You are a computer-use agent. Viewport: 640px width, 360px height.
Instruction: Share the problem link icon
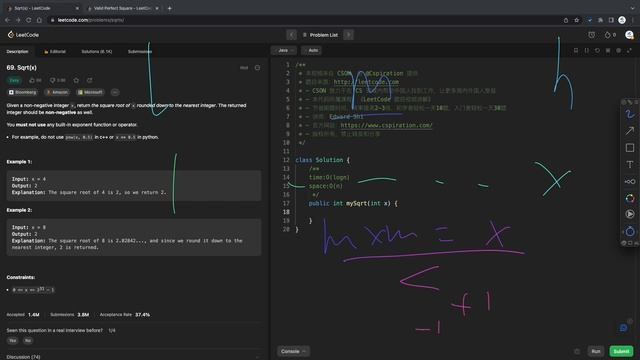pos(89,80)
